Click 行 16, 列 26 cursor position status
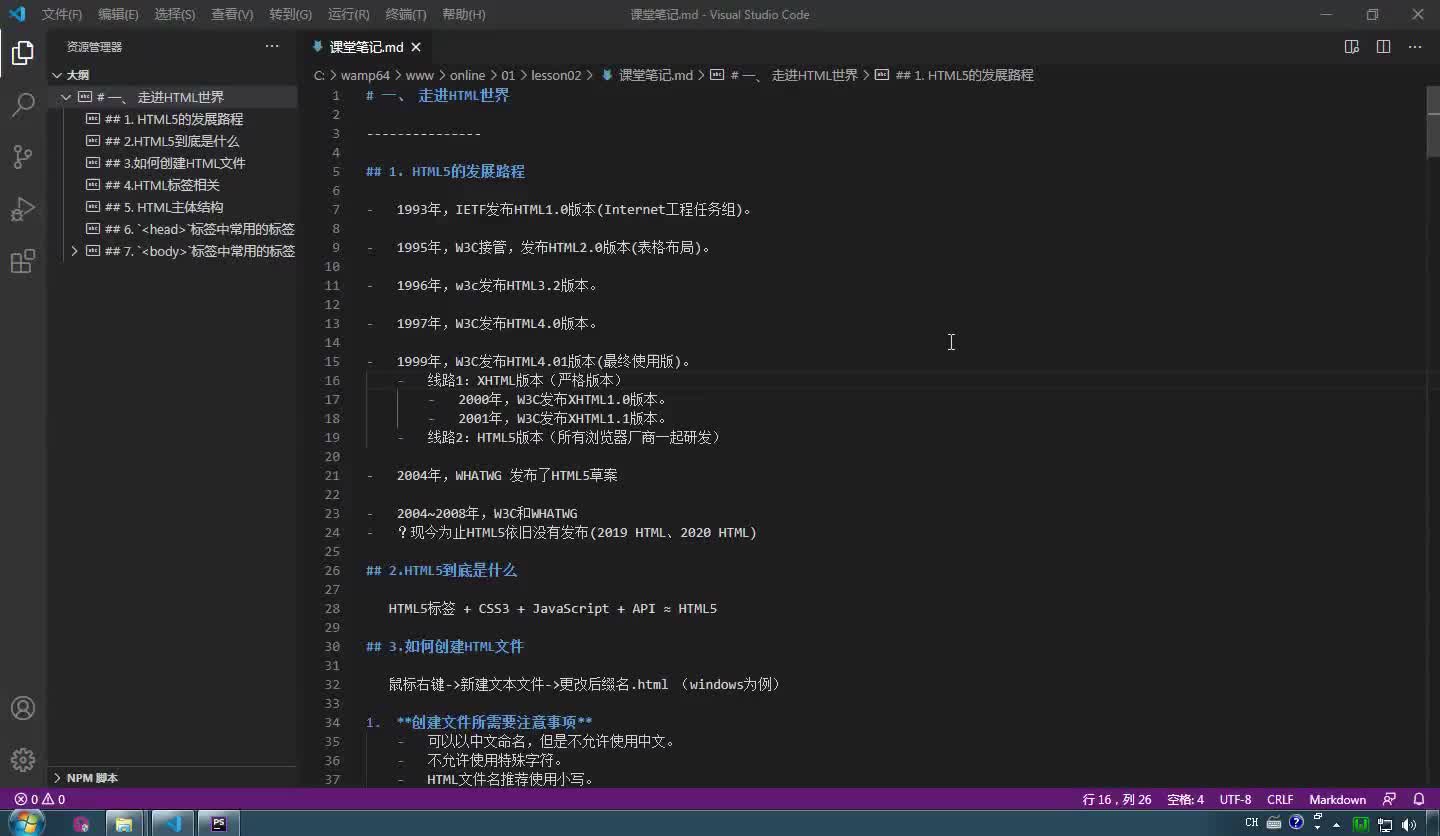The height and width of the screenshot is (836, 1440). coord(1116,799)
